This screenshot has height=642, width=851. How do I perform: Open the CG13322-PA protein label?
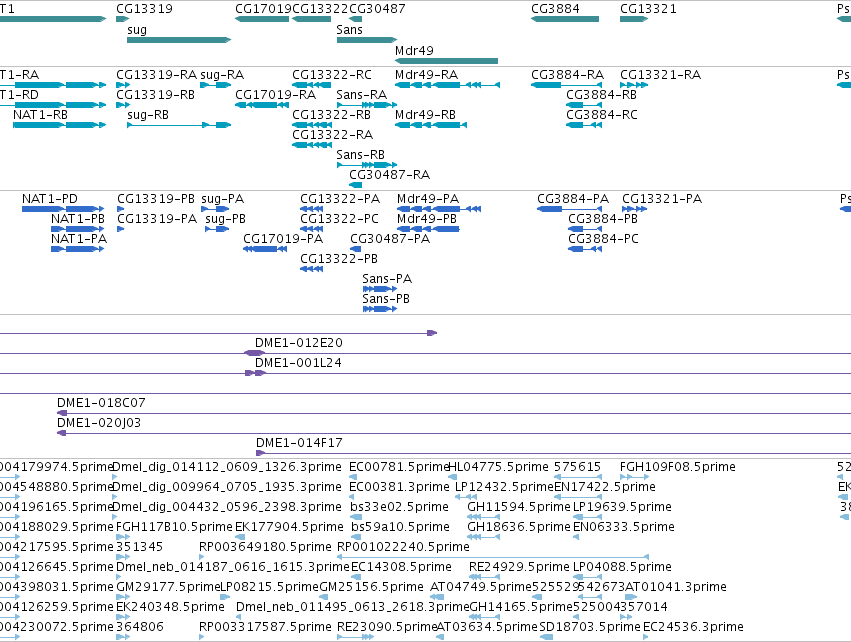tap(340, 199)
